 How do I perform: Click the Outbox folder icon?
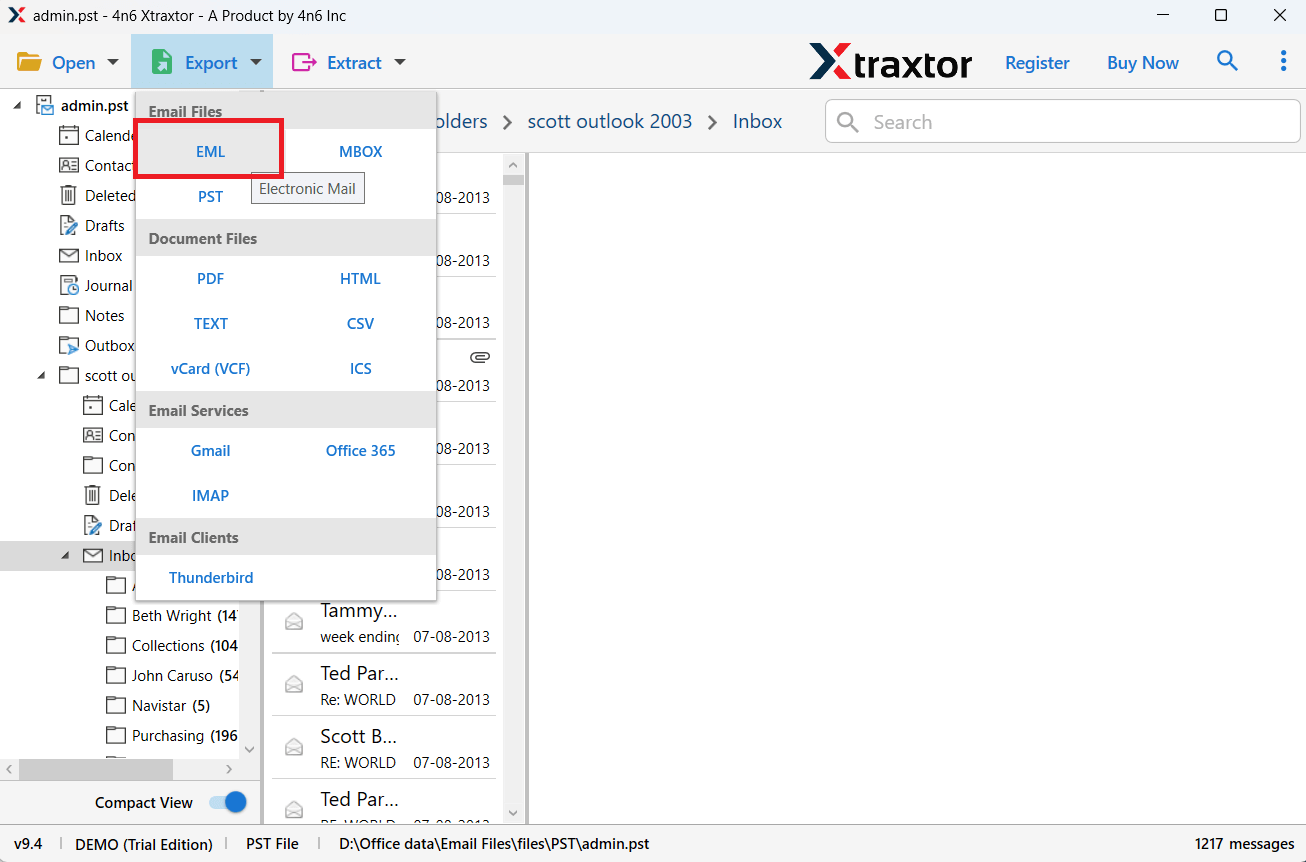pos(68,345)
